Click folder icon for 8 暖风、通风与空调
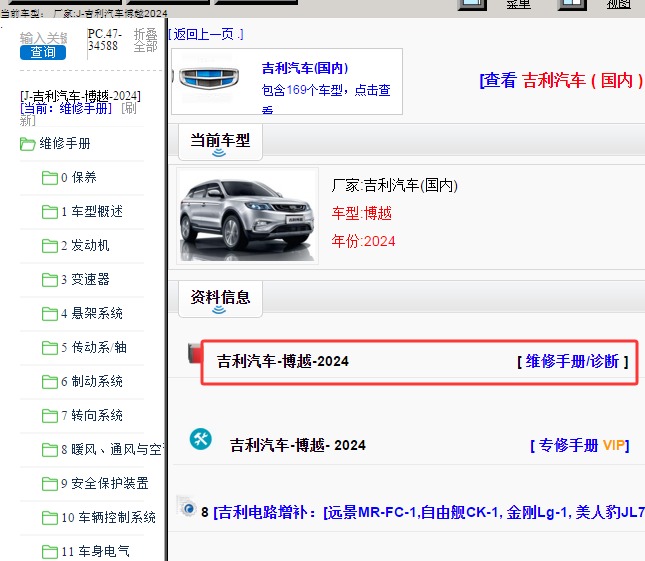645x561 pixels. pyautogui.click(x=49, y=450)
